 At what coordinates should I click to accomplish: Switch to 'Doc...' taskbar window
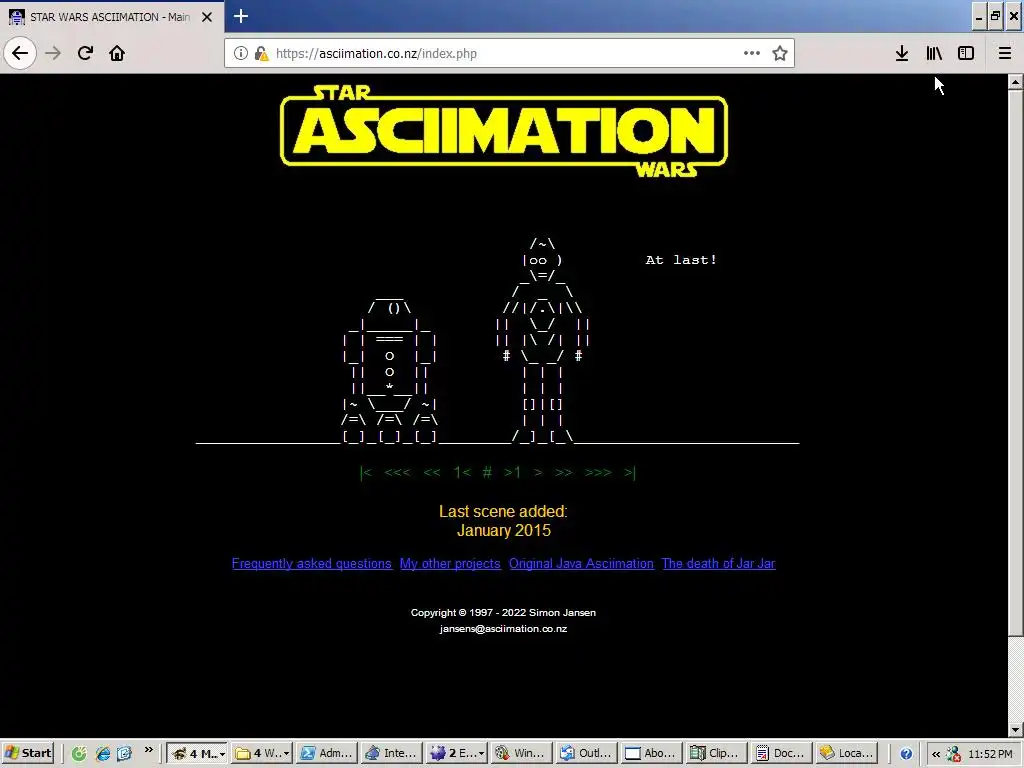[x=782, y=753]
